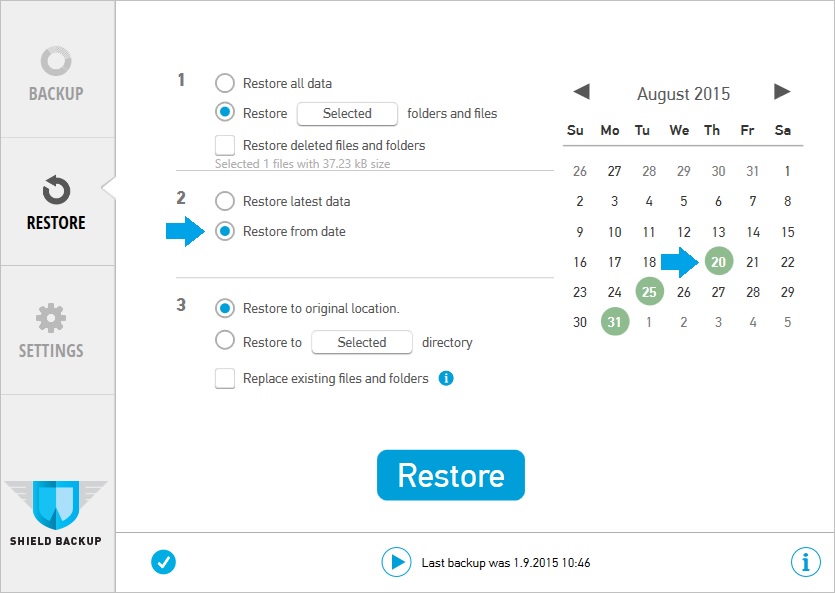835x593 pixels.
Task: Go to previous month in calendar
Action: point(582,92)
